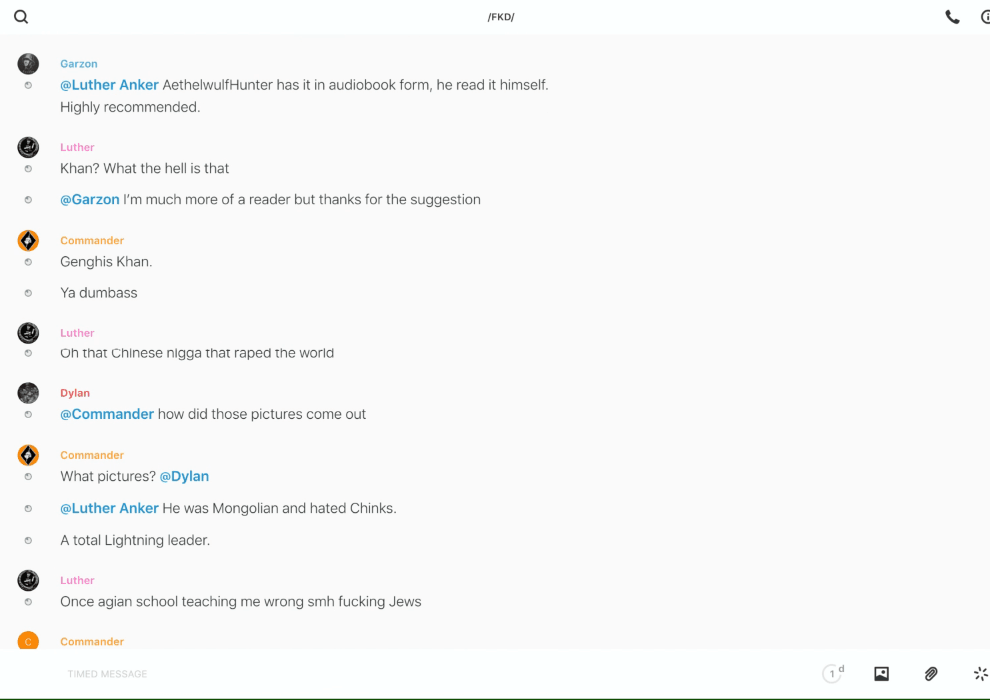Open conversation info icon at top right
The width and height of the screenshot is (990, 700).
coord(984,17)
